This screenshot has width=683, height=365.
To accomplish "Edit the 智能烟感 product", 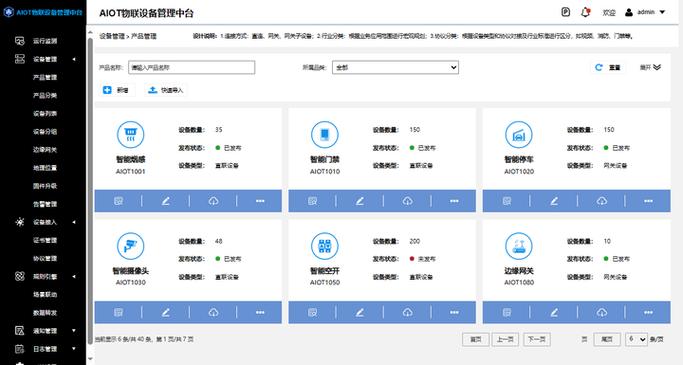I will tap(166, 201).
